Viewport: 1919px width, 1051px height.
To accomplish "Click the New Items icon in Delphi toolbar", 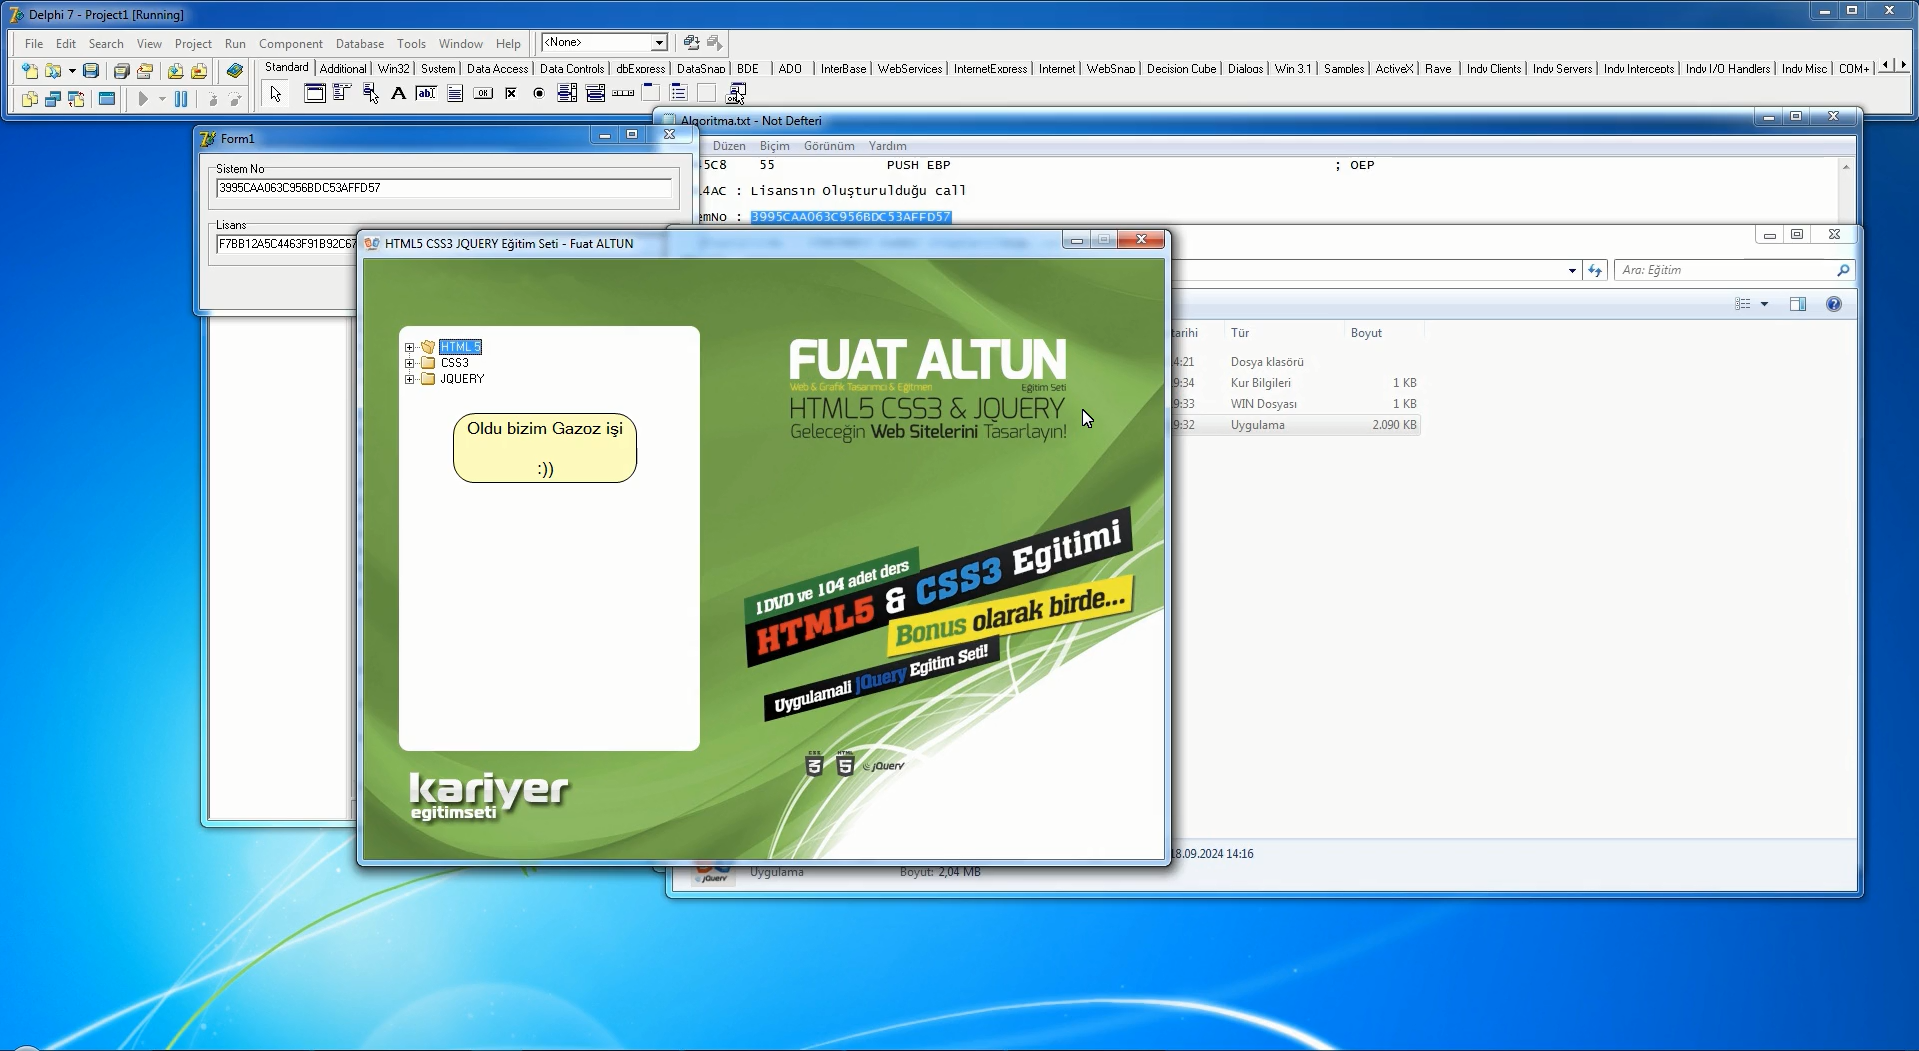I will click(x=30, y=71).
